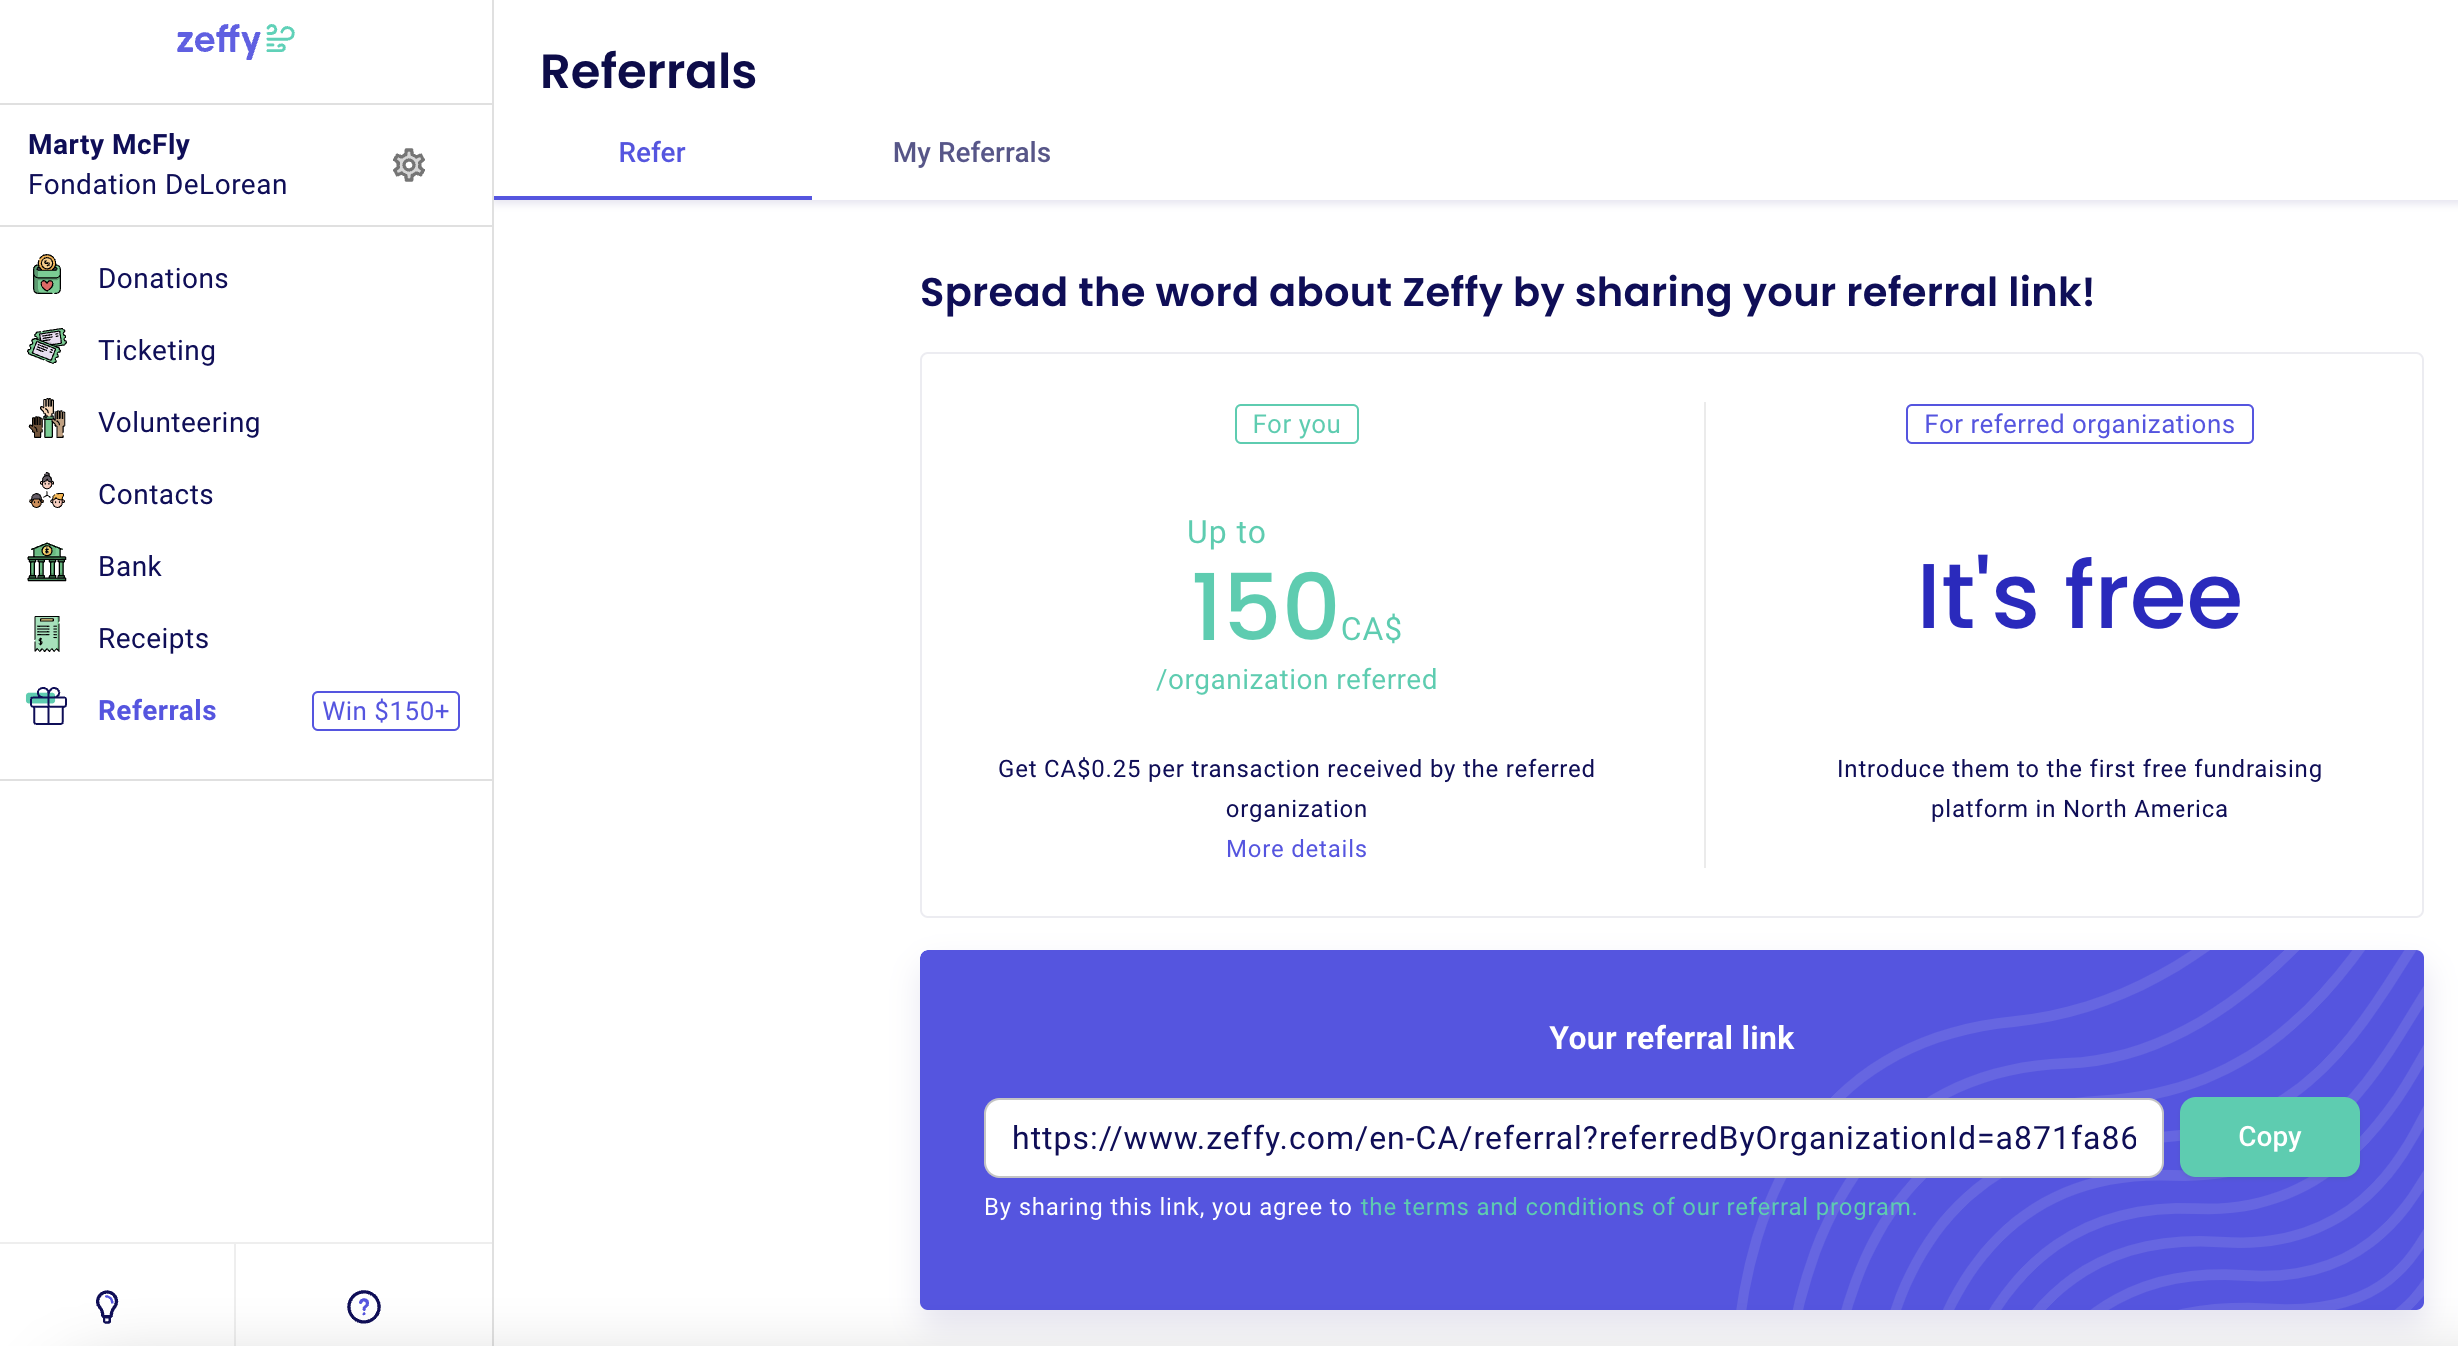This screenshot has height=1346, width=2458.
Task: Go to the Contacts section
Action: click(x=155, y=495)
